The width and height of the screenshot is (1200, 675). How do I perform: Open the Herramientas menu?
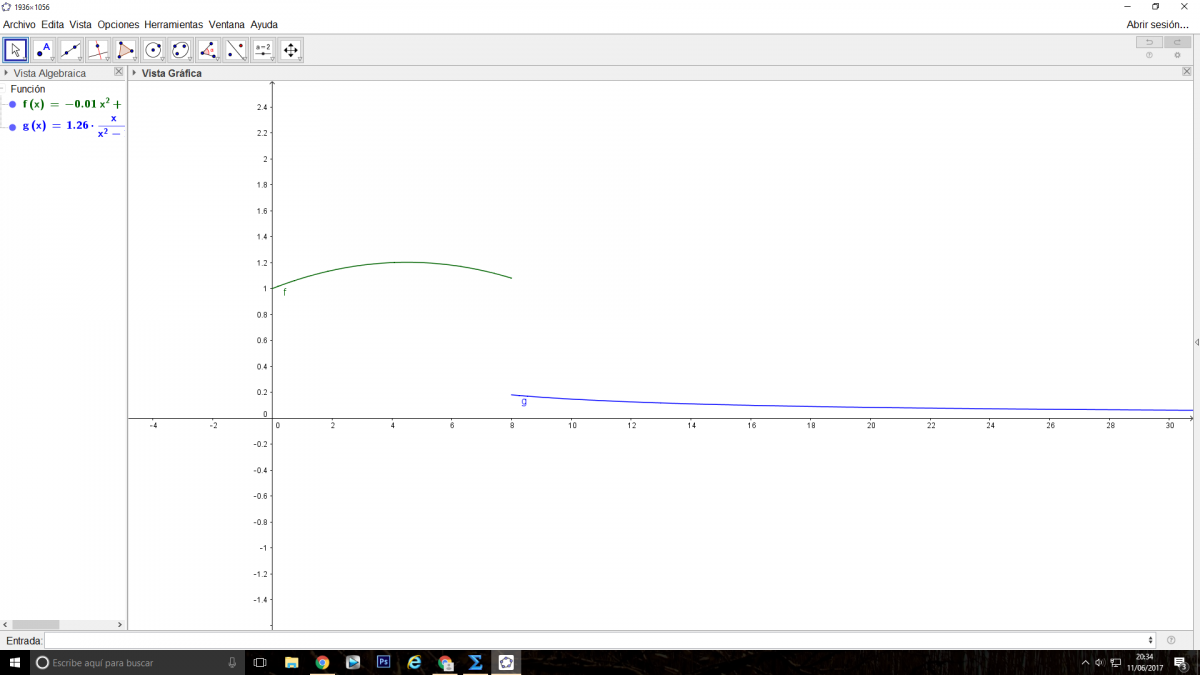[173, 24]
